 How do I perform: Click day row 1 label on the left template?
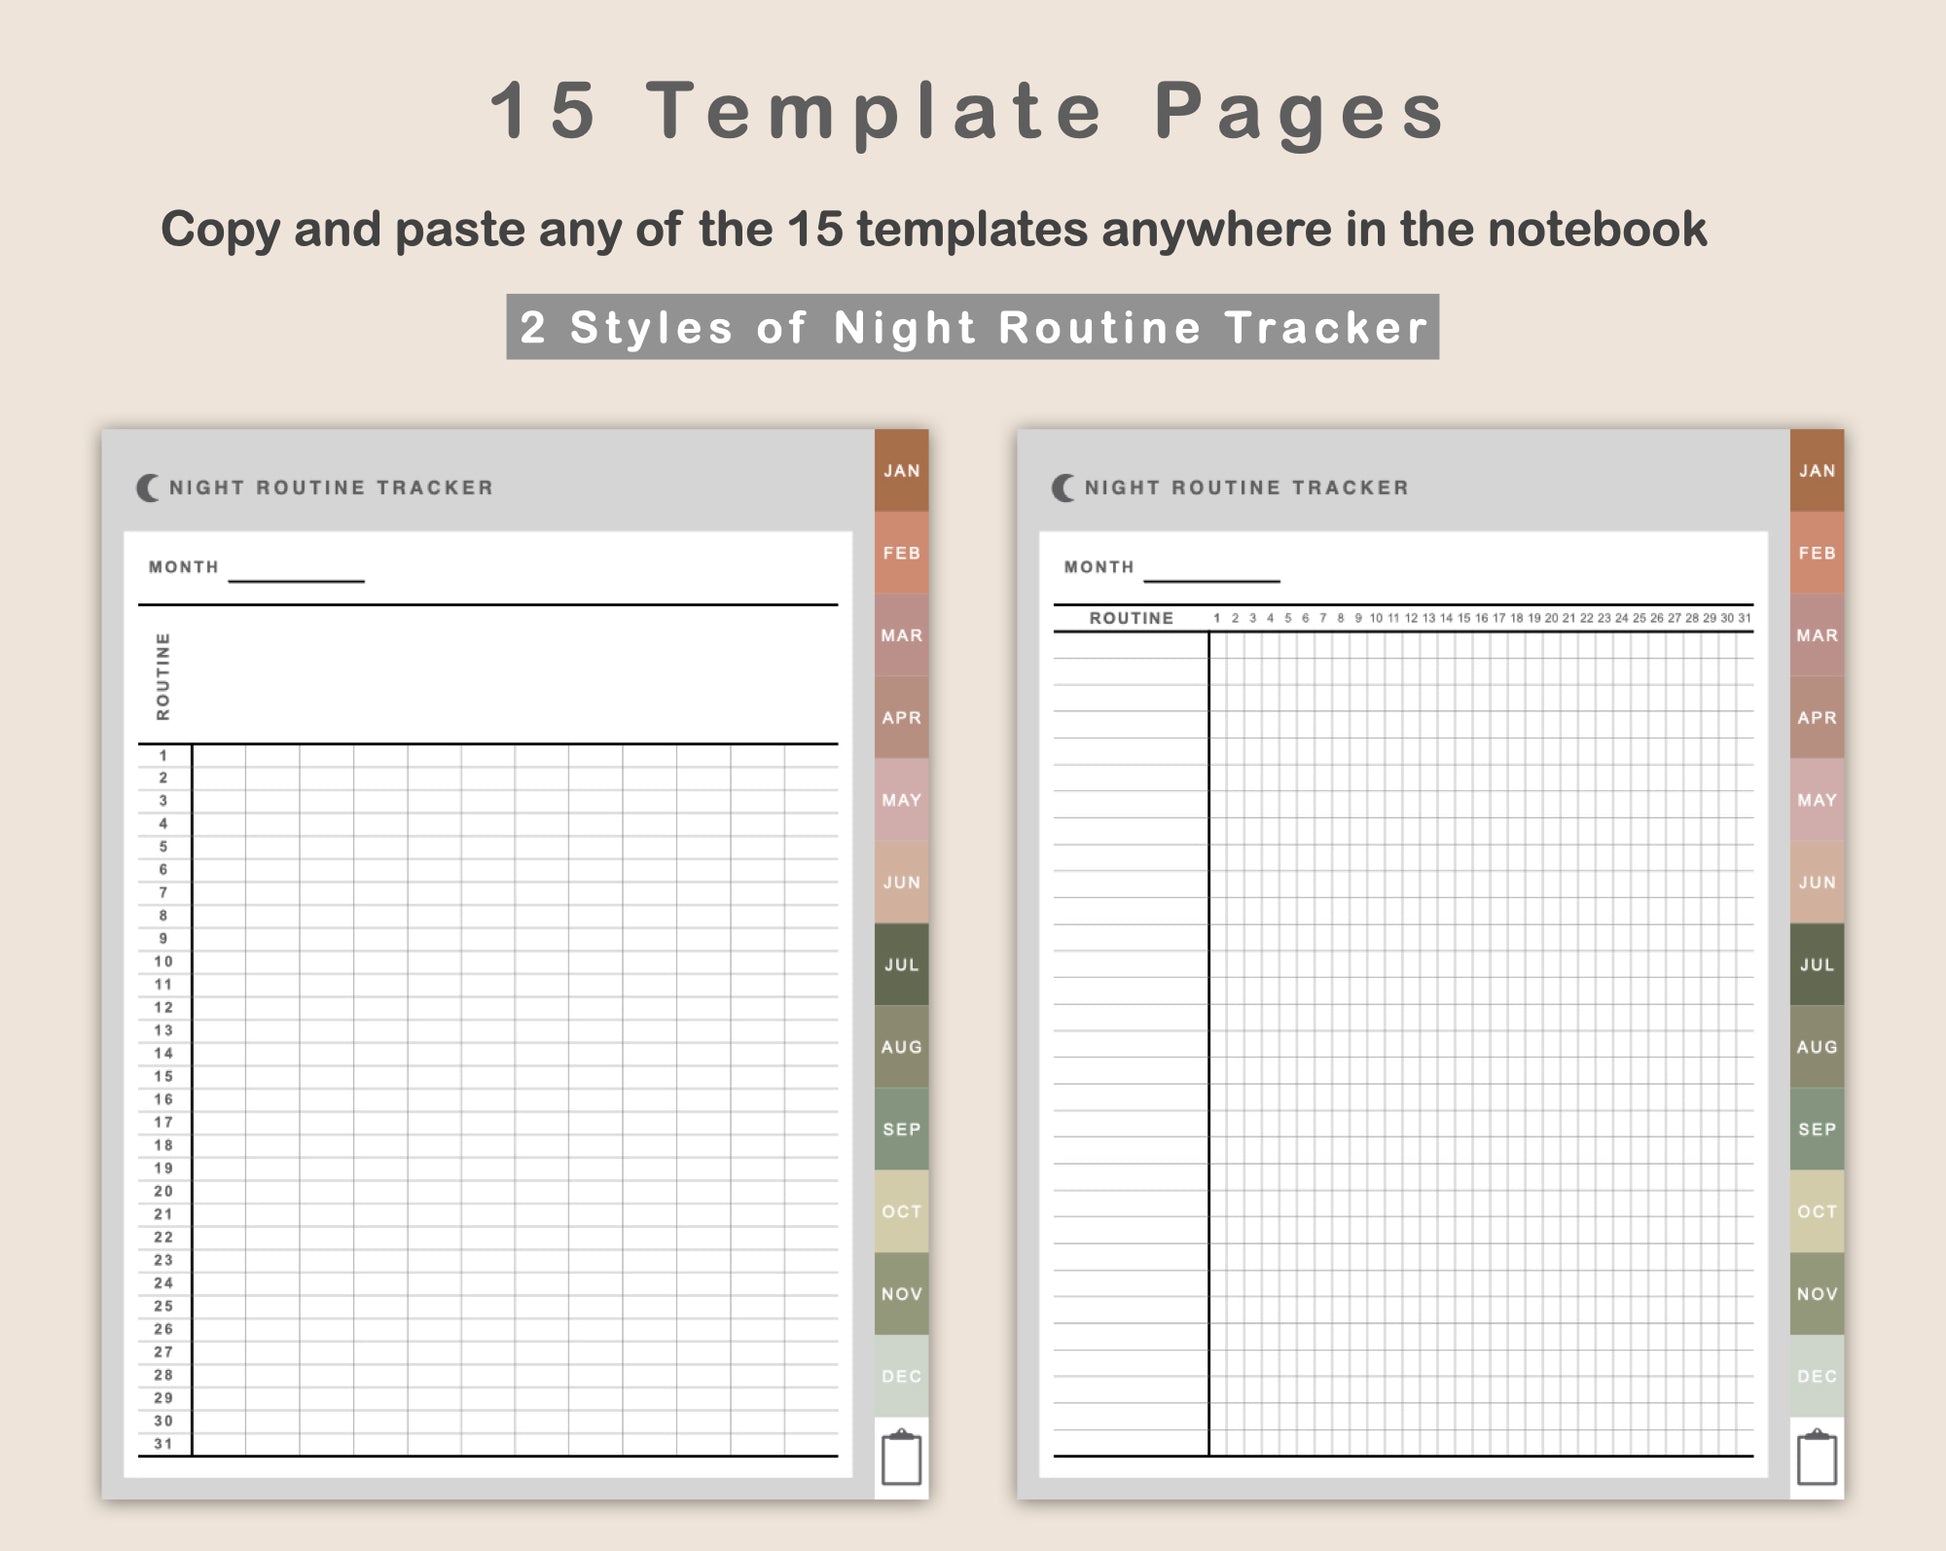[x=163, y=756]
